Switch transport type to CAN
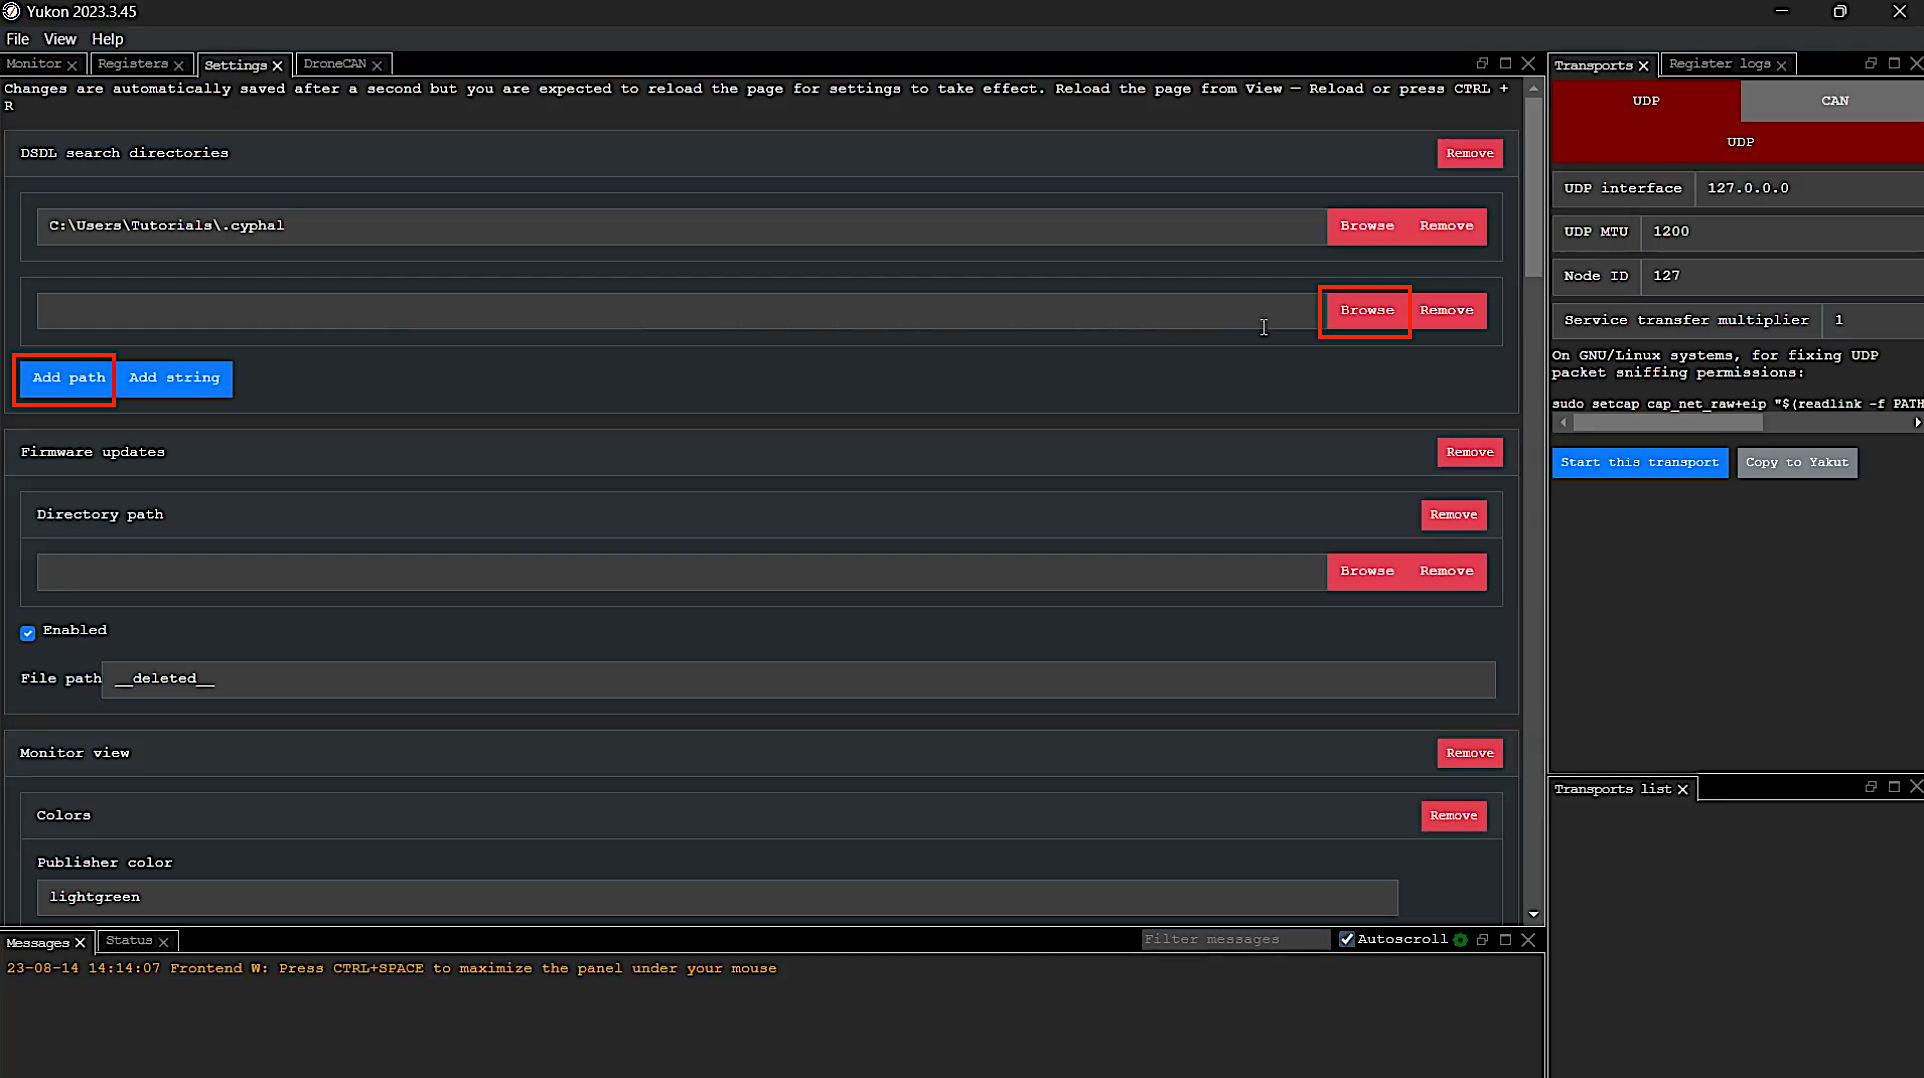 click(x=1833, y=101)
